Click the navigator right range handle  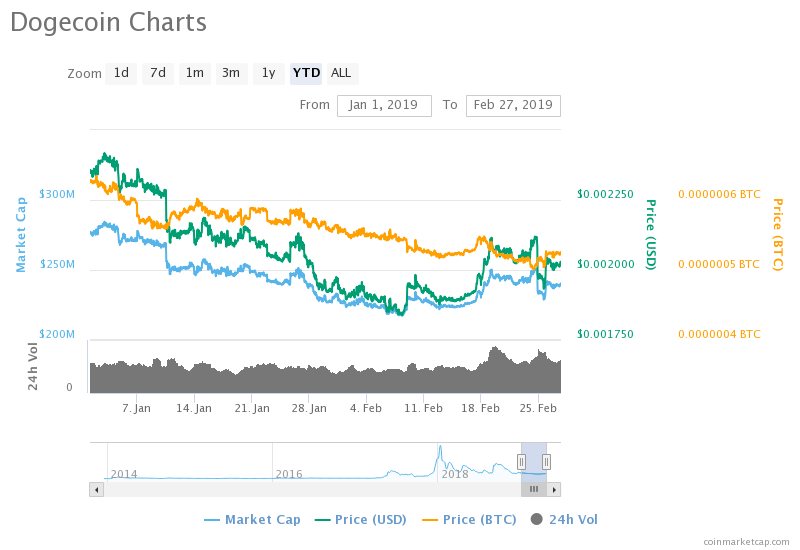(x=546, y=462)
